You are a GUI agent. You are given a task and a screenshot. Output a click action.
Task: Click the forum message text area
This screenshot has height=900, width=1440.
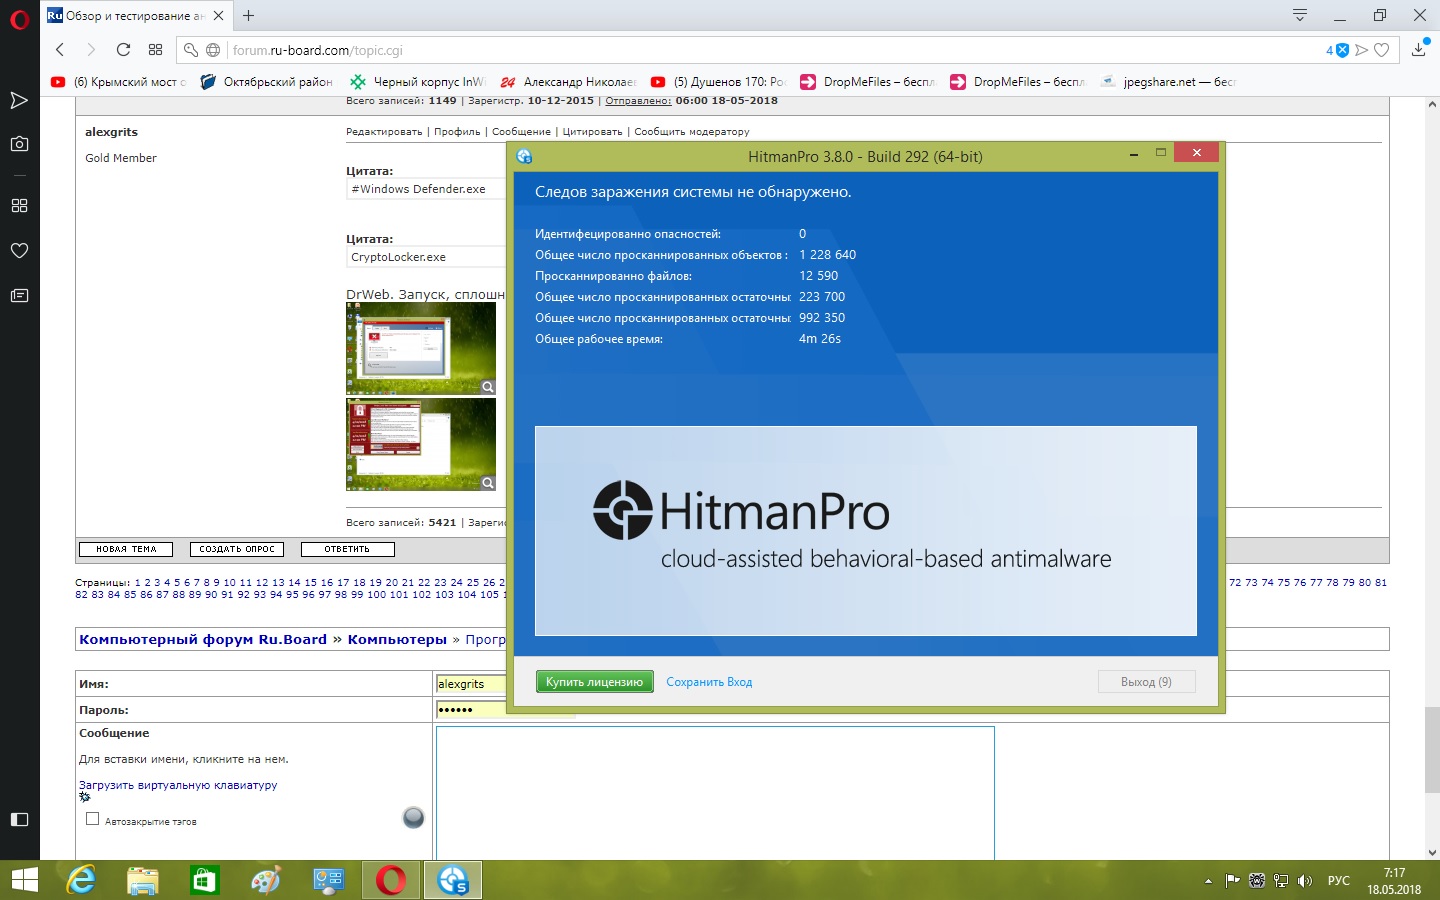click(x=715, y=793)
